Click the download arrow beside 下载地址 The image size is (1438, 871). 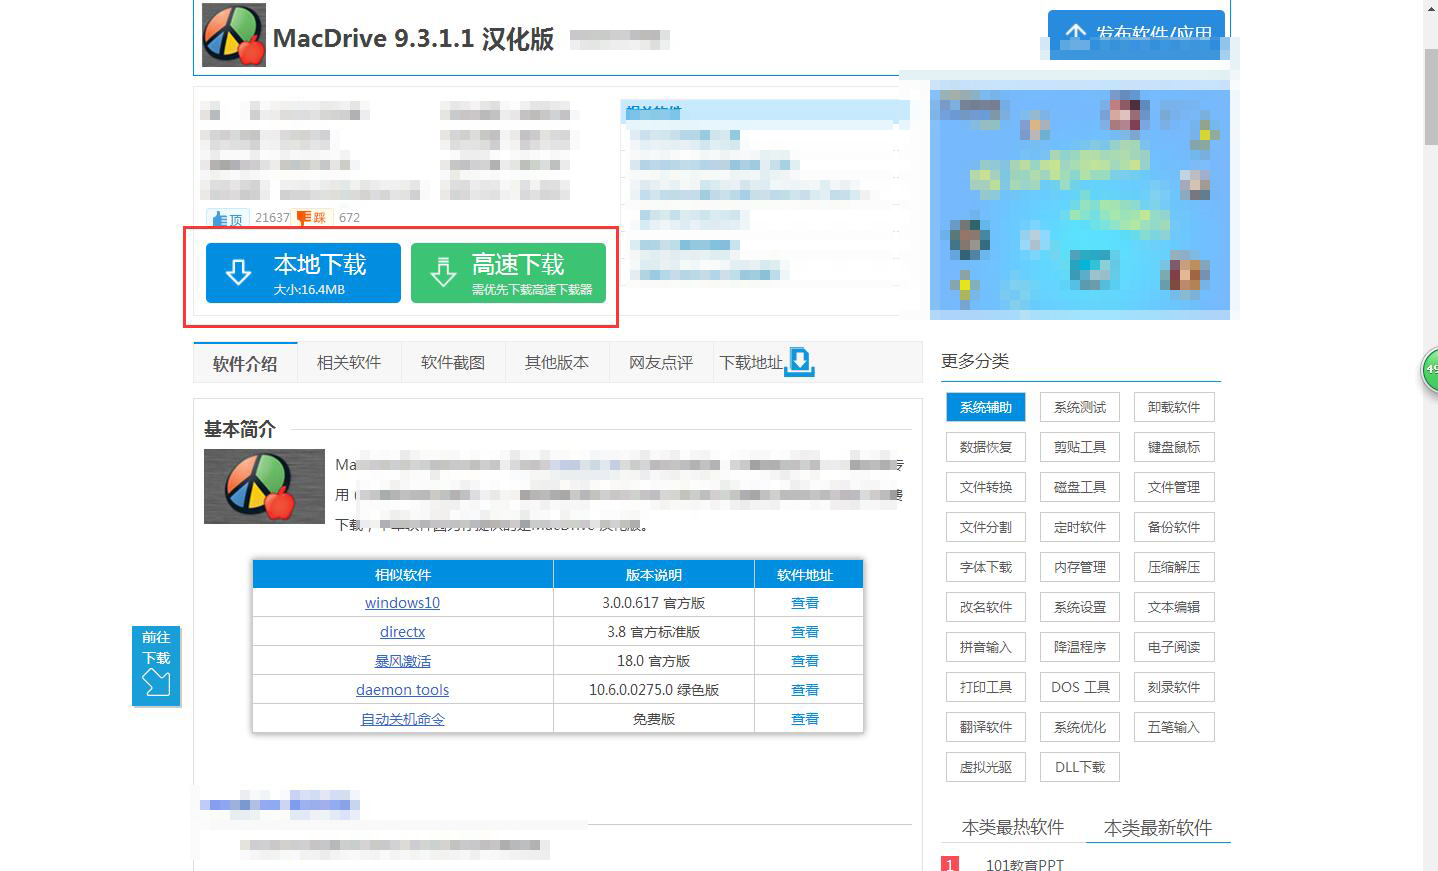pyautogui.click(x=800, y=362)
